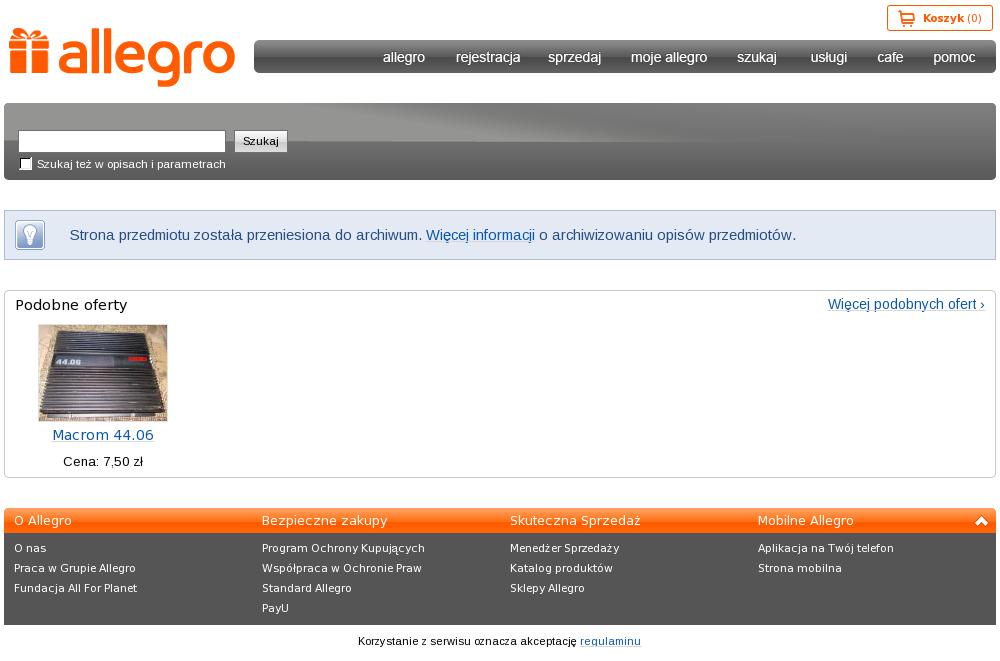The width and height of the screenshot is (1000, 661).
Task: Click the Szukaj search button
Action: coord(261,141)
